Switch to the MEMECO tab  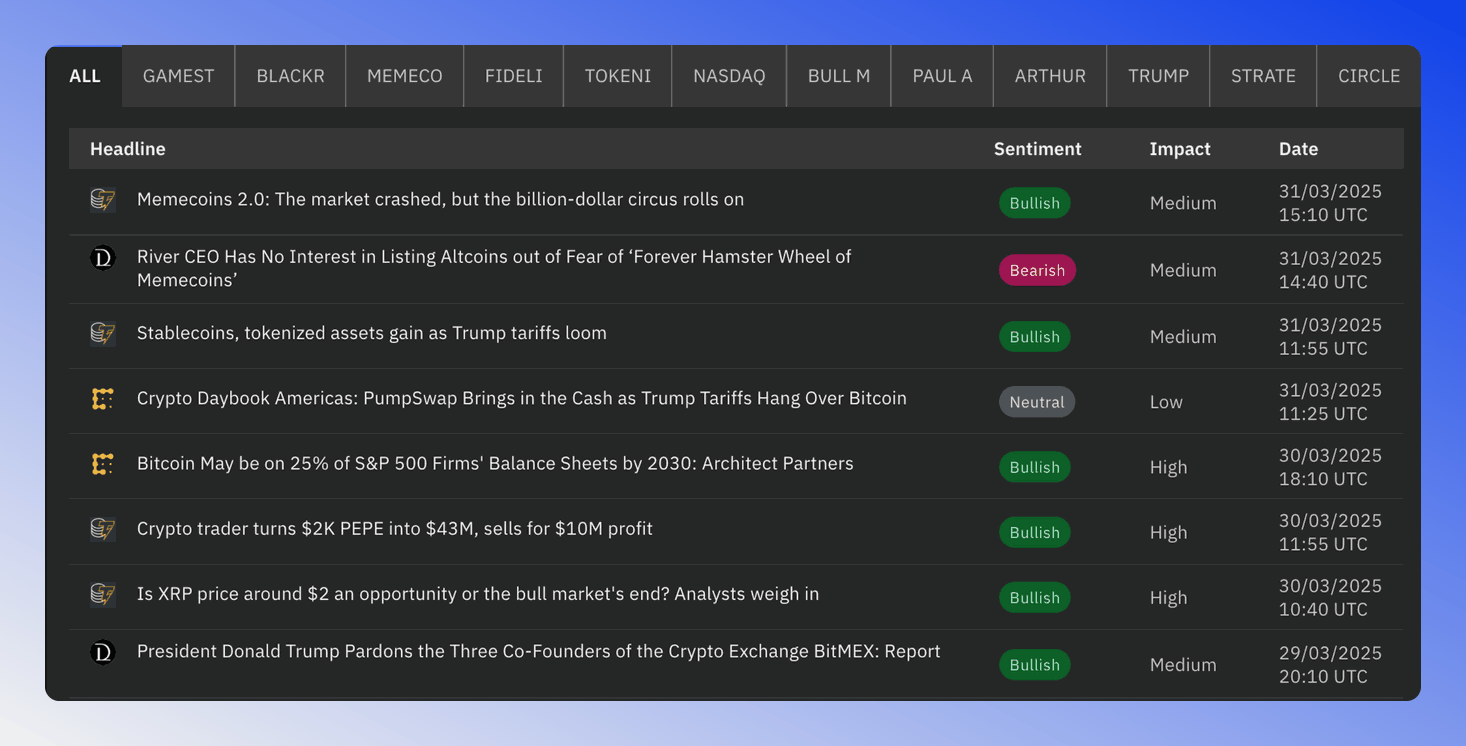pyautogui.click(x=404, y=76)
